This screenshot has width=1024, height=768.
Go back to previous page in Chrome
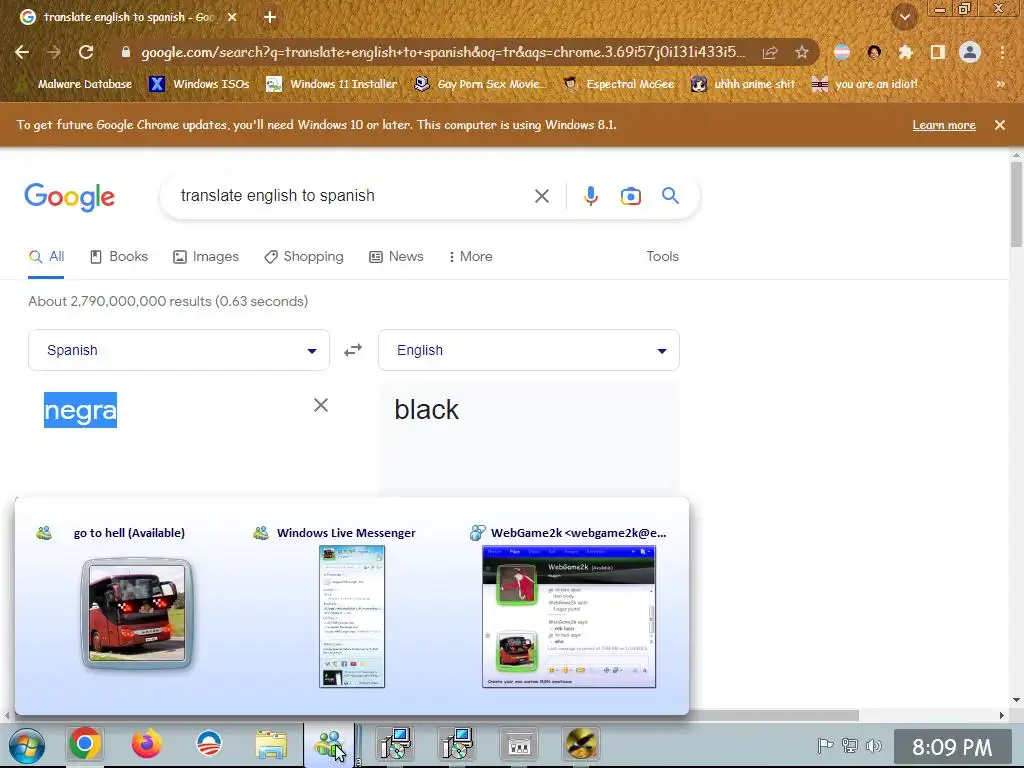[22, 52]
